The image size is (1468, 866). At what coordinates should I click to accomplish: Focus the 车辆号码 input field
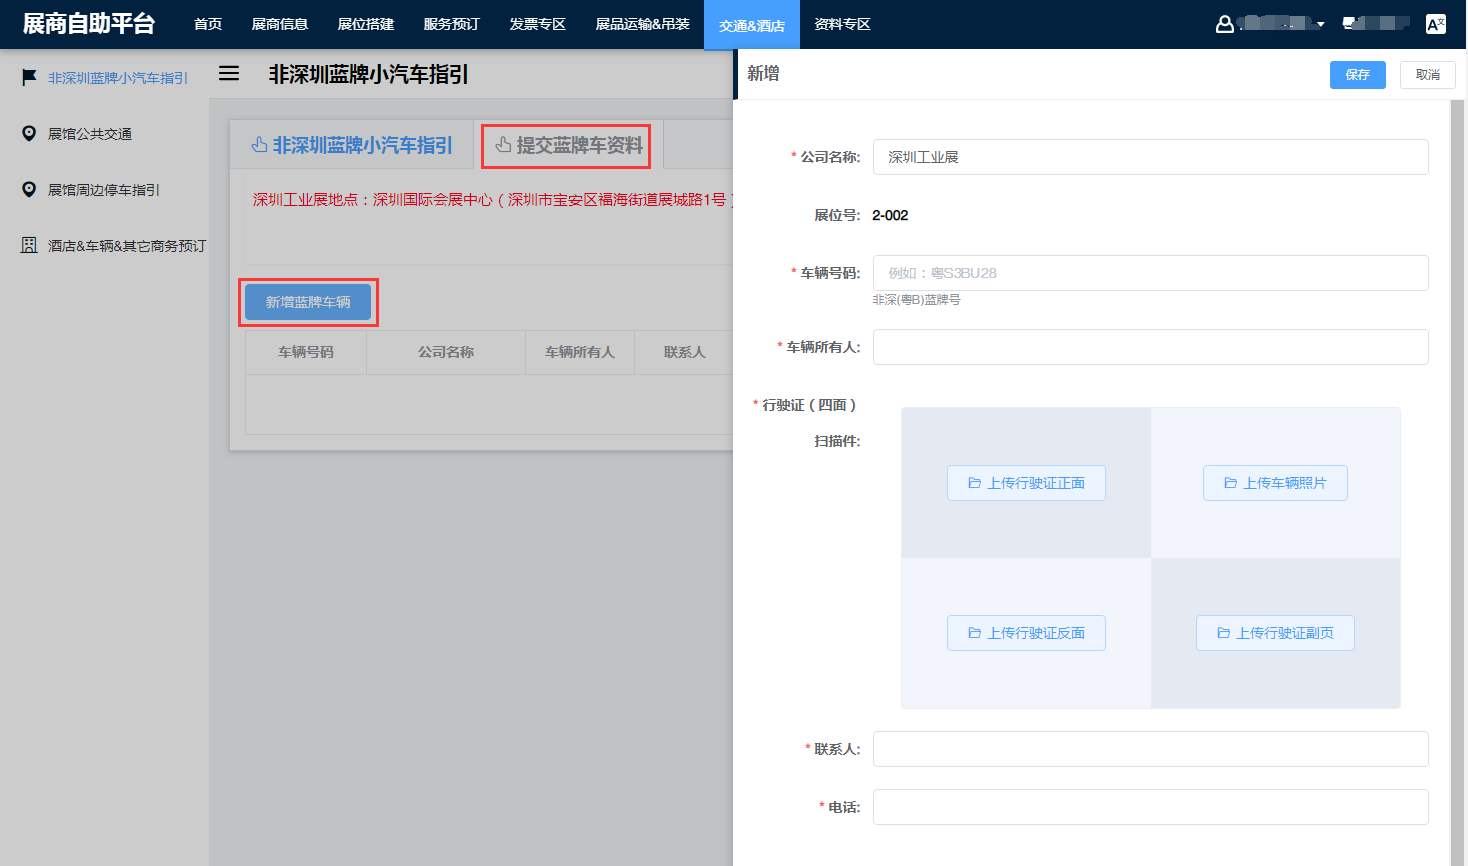click(1150, 273)
